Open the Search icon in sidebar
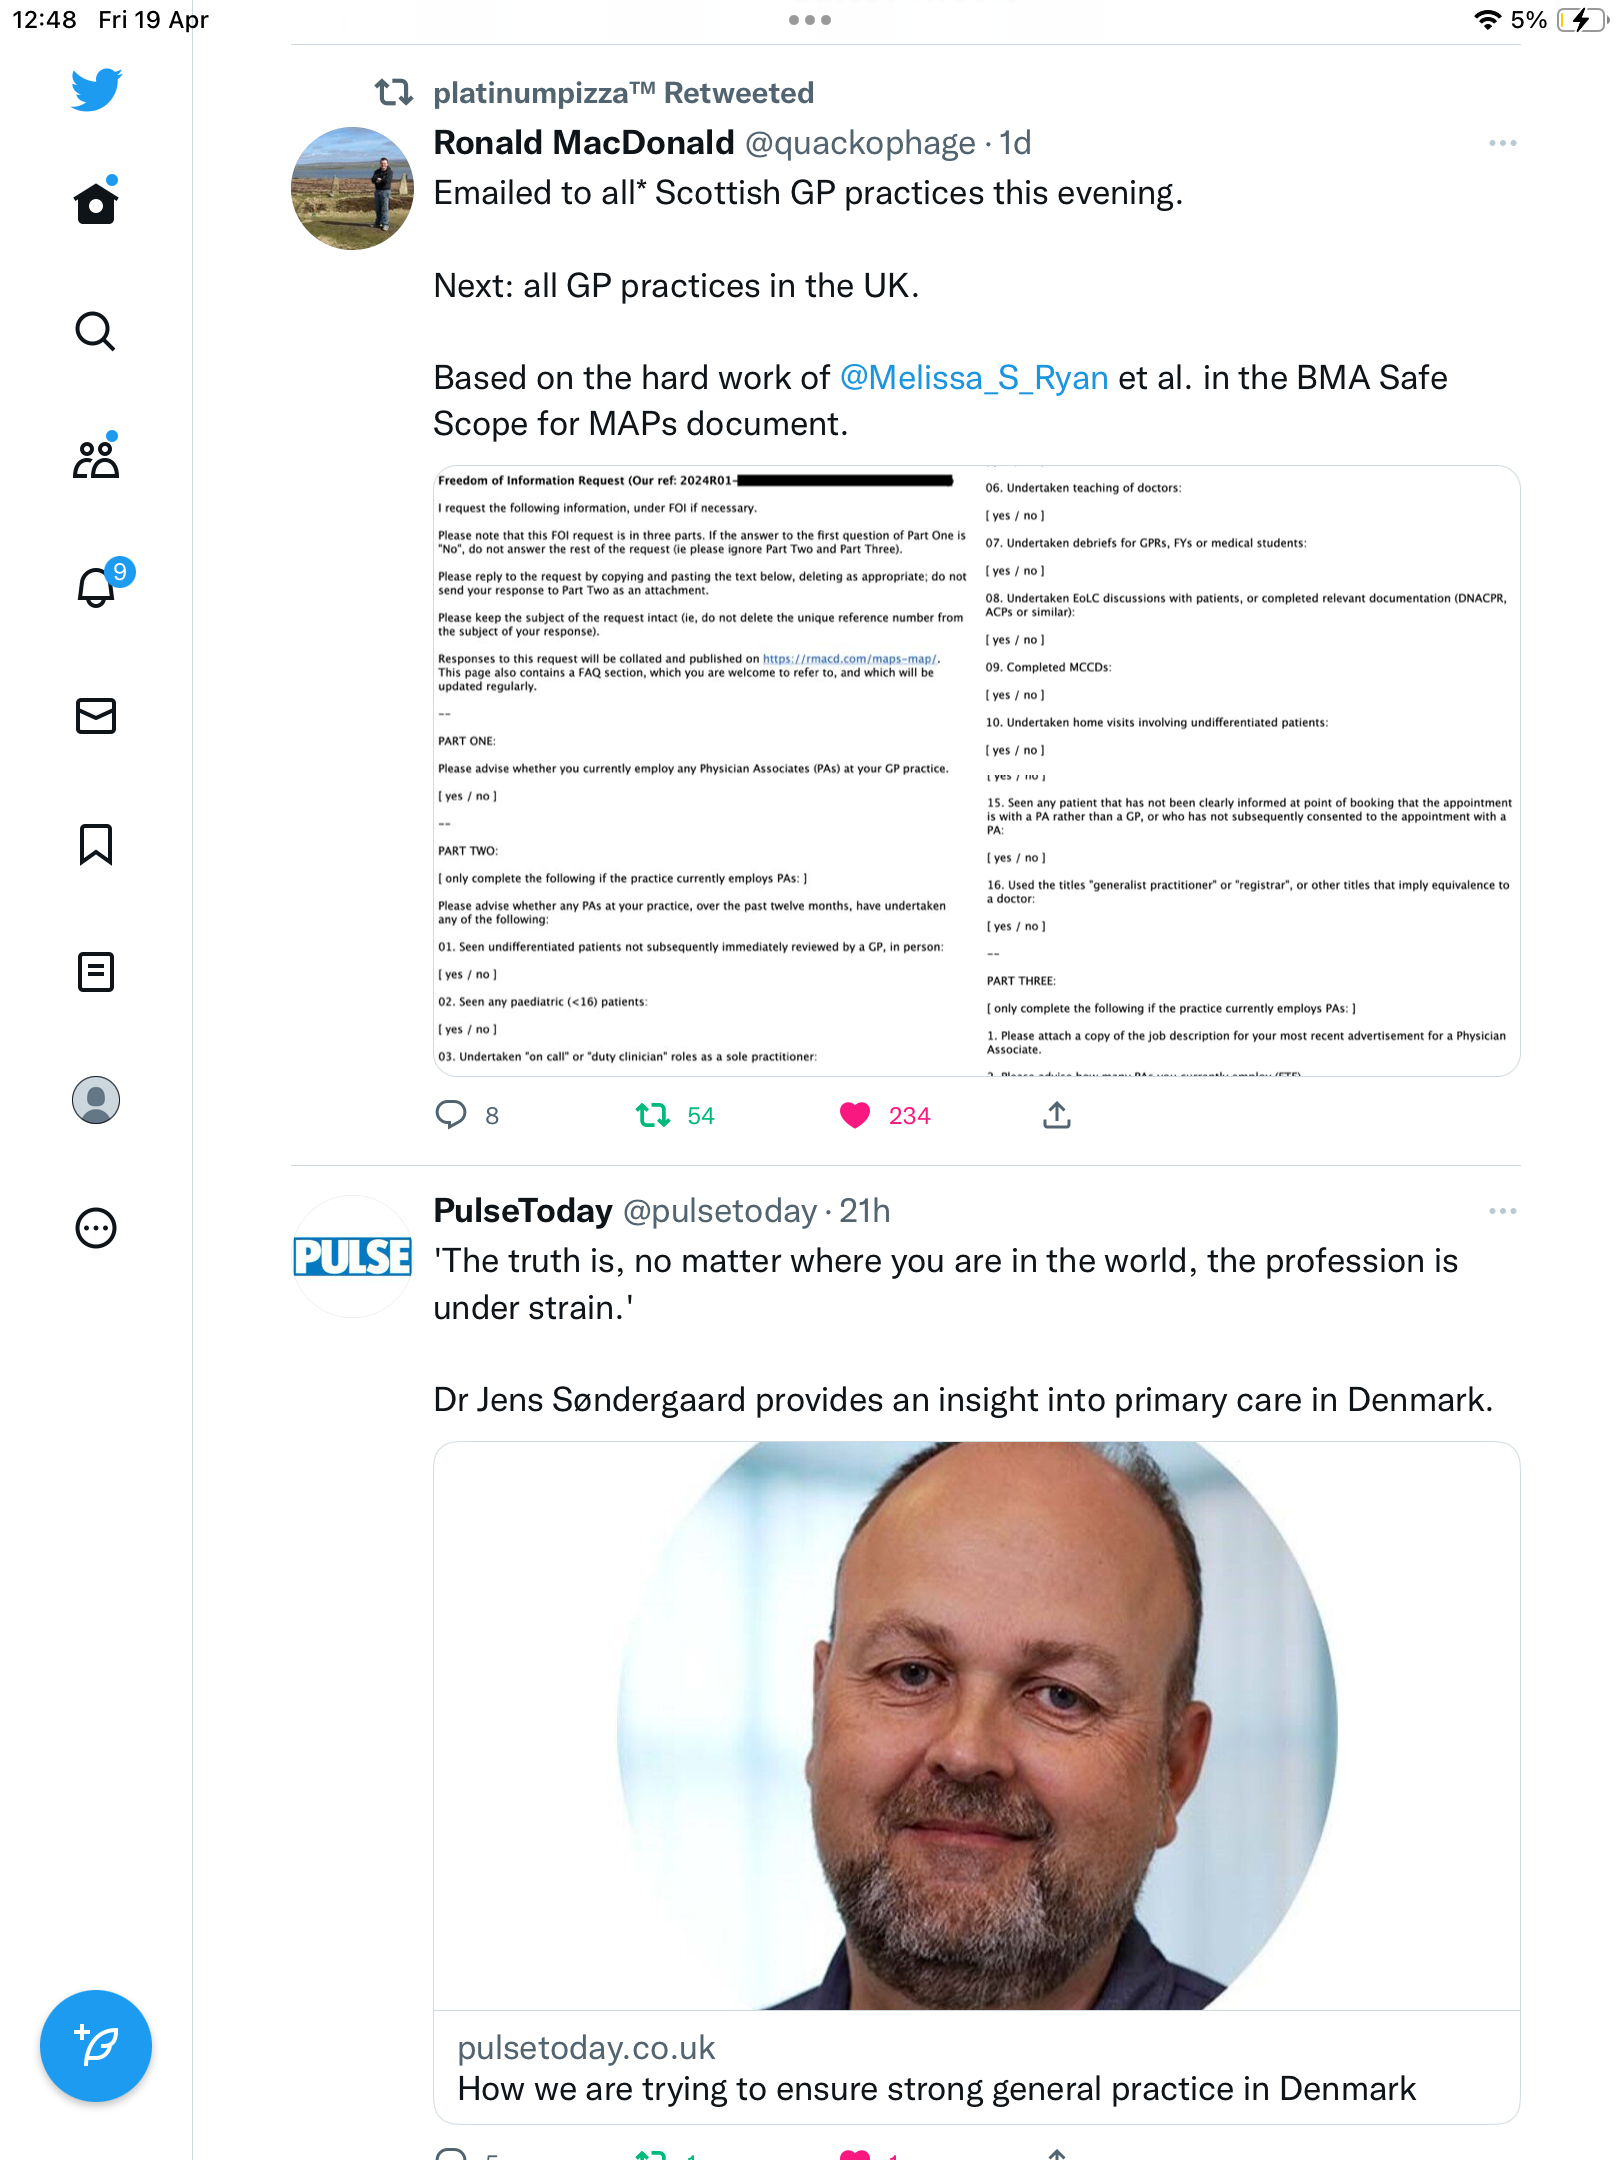The height and width of the screenshot is (2160, 1620). [96, 331]
